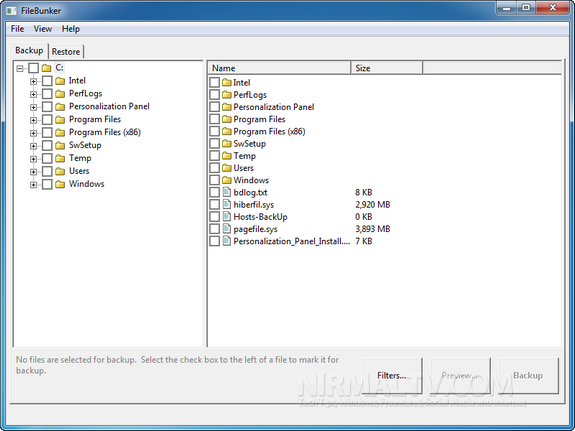
Task: Click the Temp folder icon in file list
Action: pos(227,156)
